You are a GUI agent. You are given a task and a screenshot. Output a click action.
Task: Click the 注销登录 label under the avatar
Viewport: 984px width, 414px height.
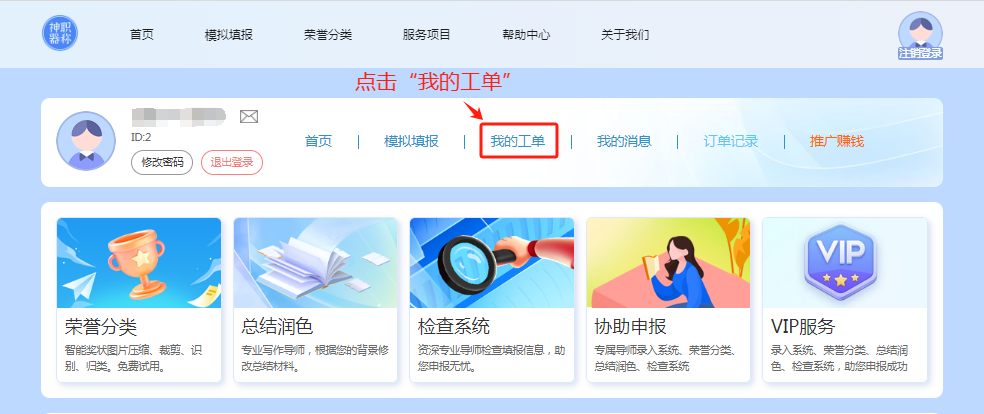(x=920, y=53)
